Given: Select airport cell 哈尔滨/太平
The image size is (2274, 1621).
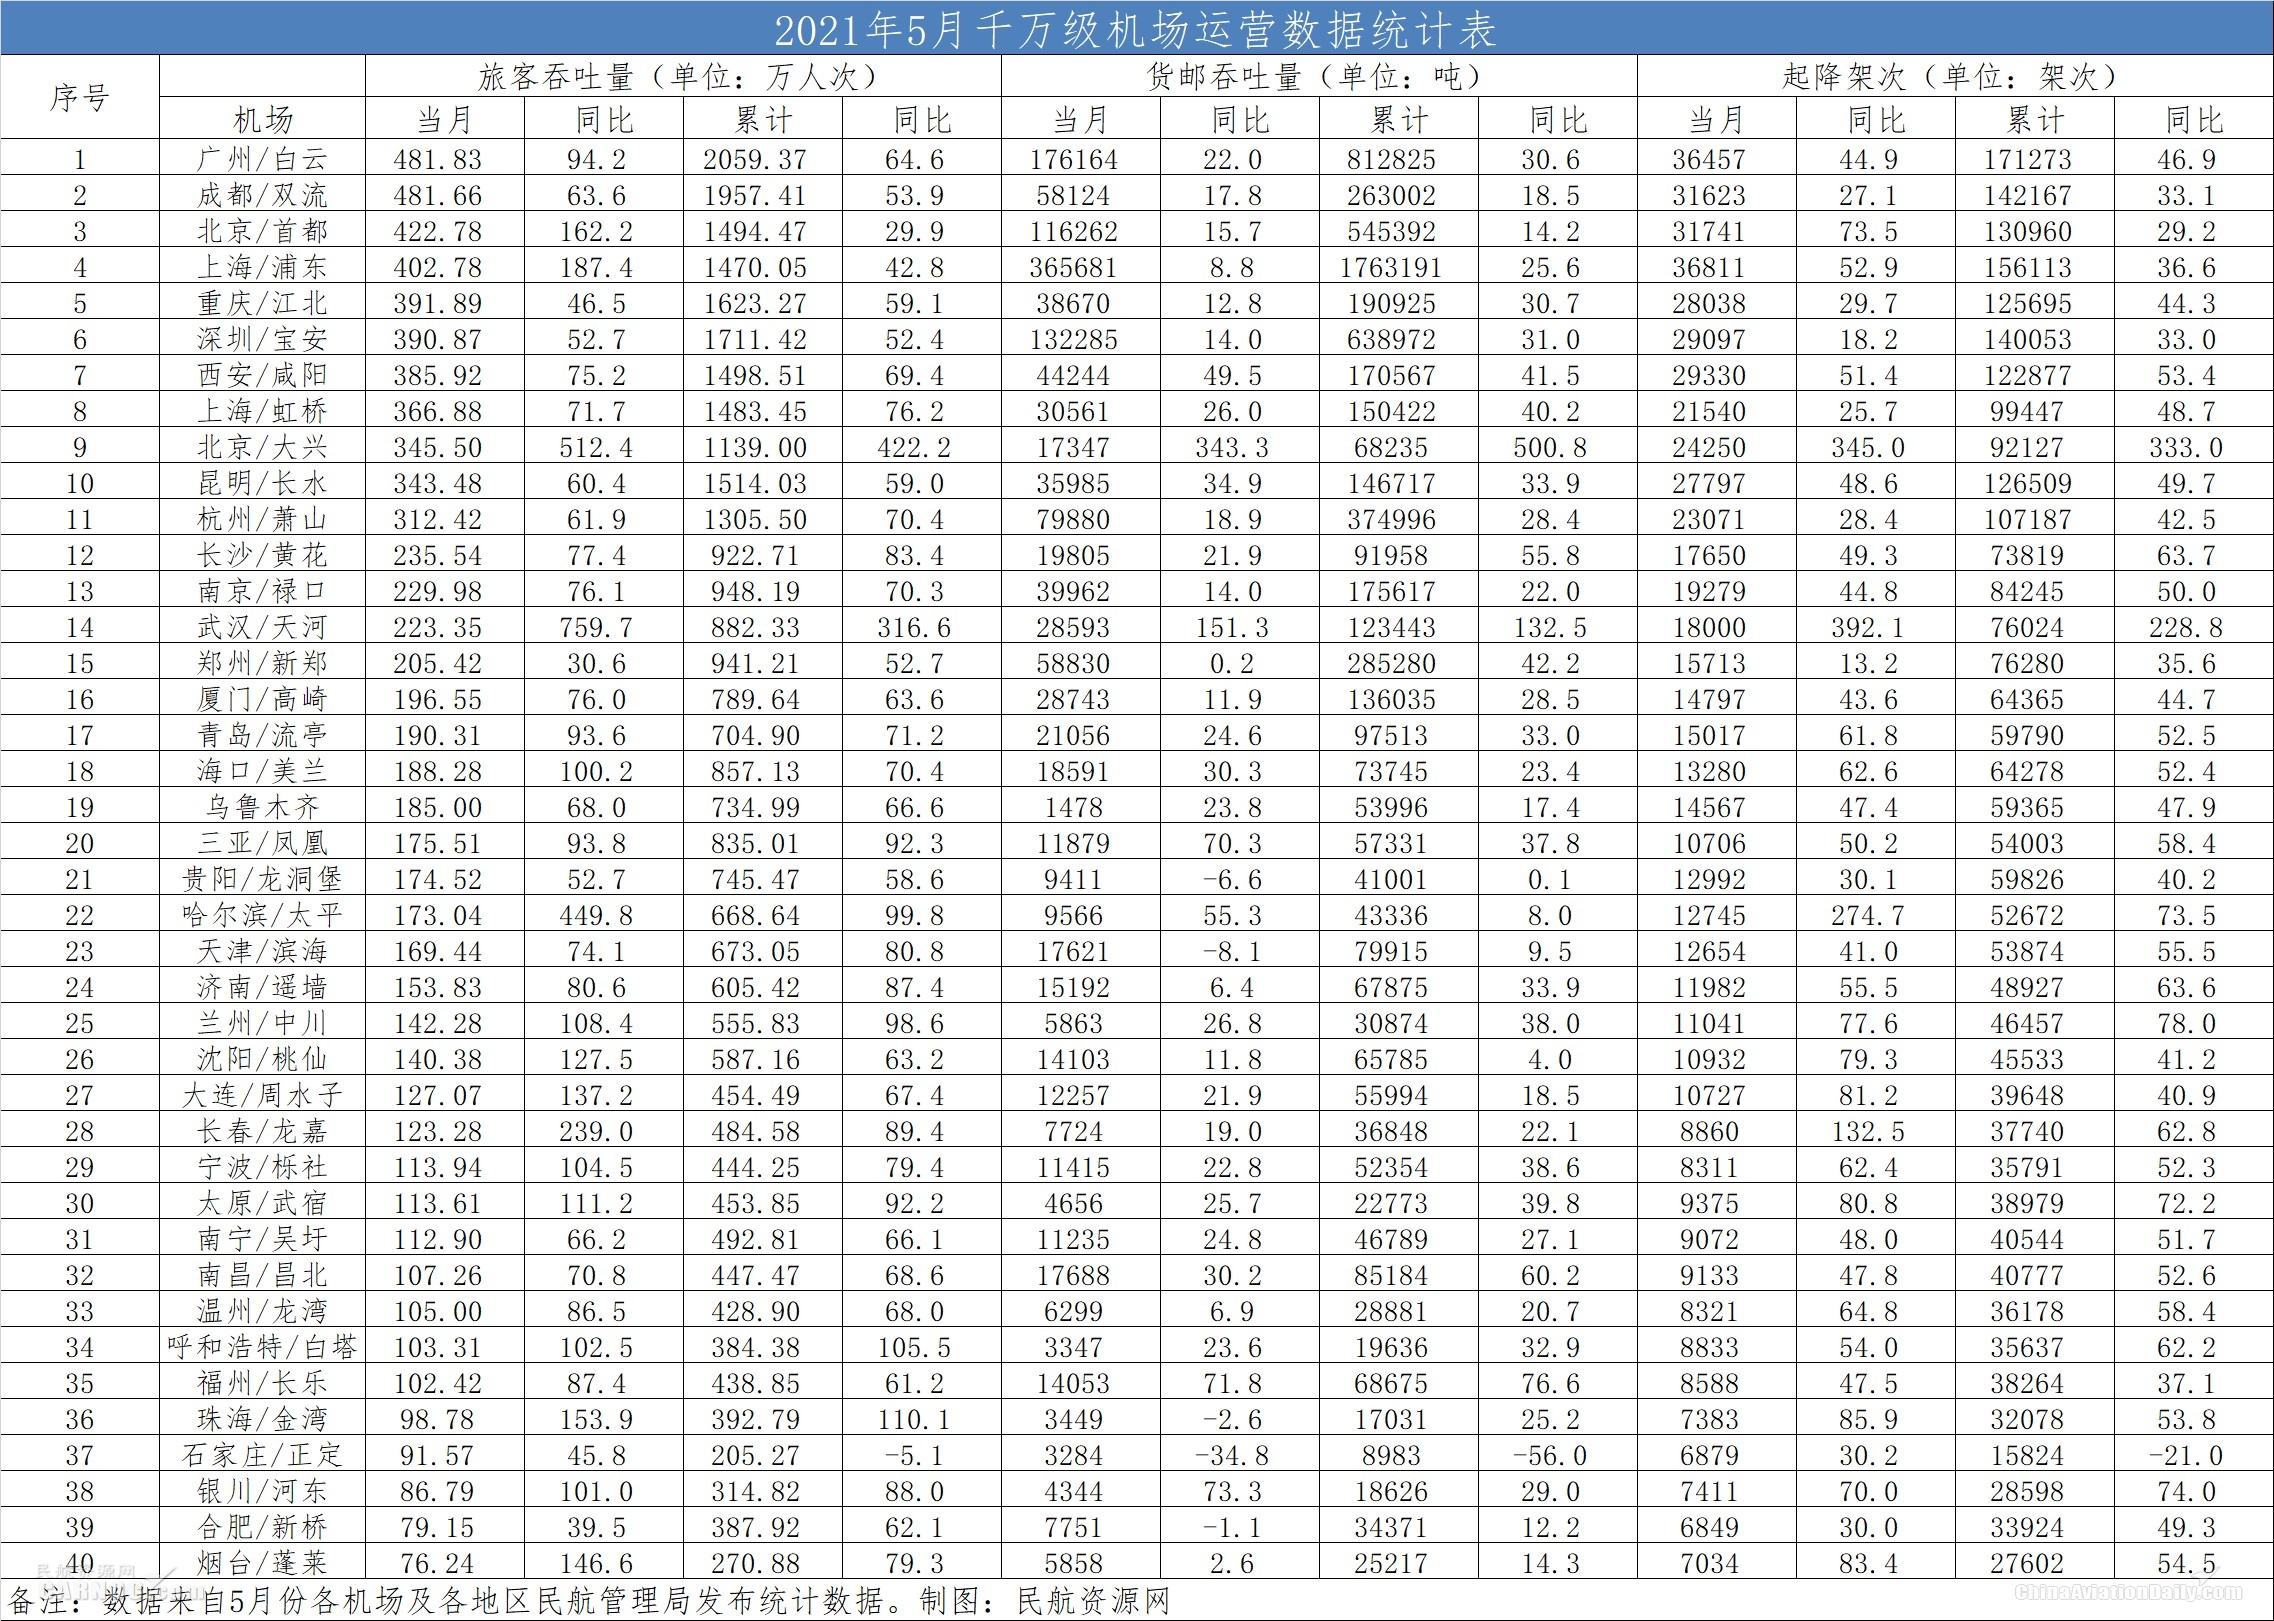Looking at the screenshot, I should click(x=263, y=915).
